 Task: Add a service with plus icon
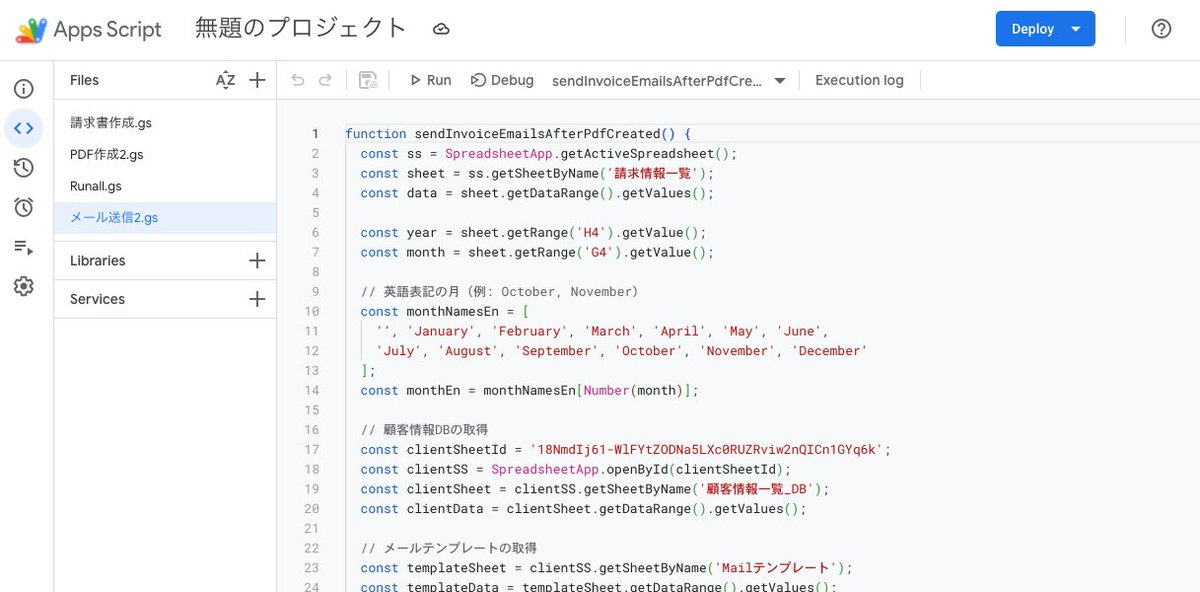click(x=257, y=299)
